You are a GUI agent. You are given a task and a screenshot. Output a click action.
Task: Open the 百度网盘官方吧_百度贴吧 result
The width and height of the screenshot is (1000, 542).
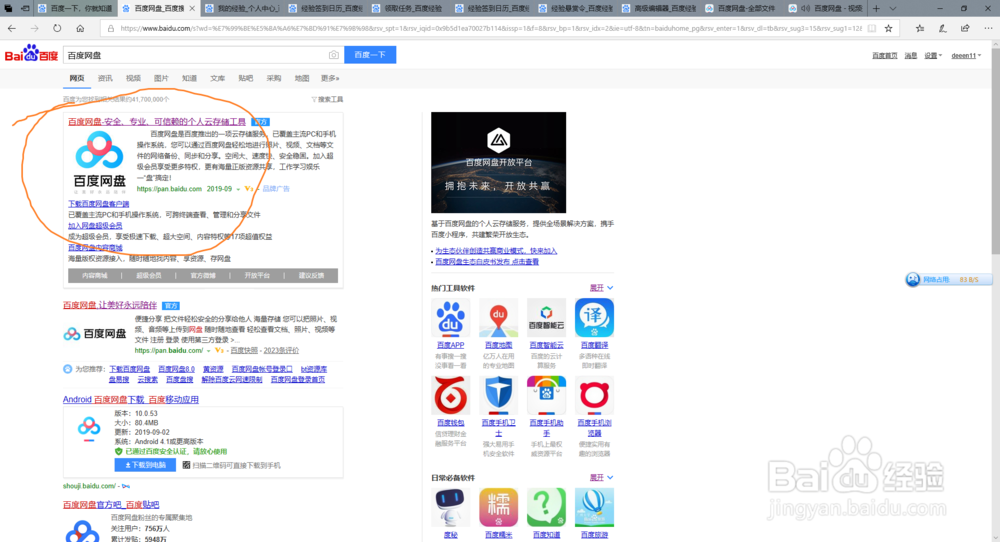111,504
